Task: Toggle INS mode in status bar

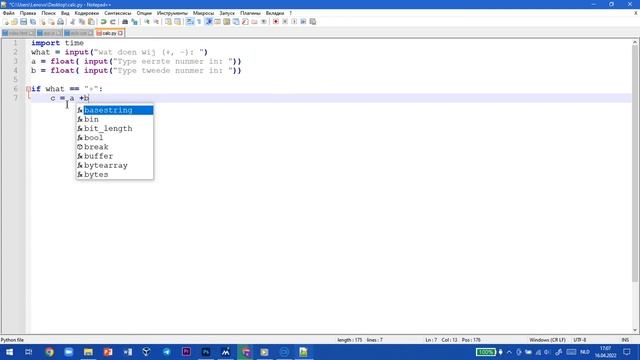Action: pos(625,340)
